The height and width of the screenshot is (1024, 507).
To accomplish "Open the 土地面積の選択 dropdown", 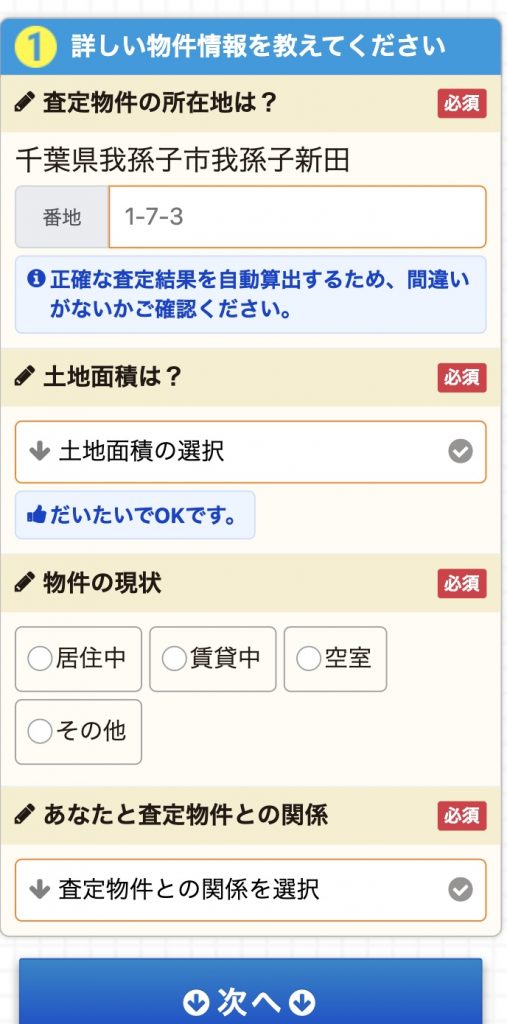I will (251, 452).
